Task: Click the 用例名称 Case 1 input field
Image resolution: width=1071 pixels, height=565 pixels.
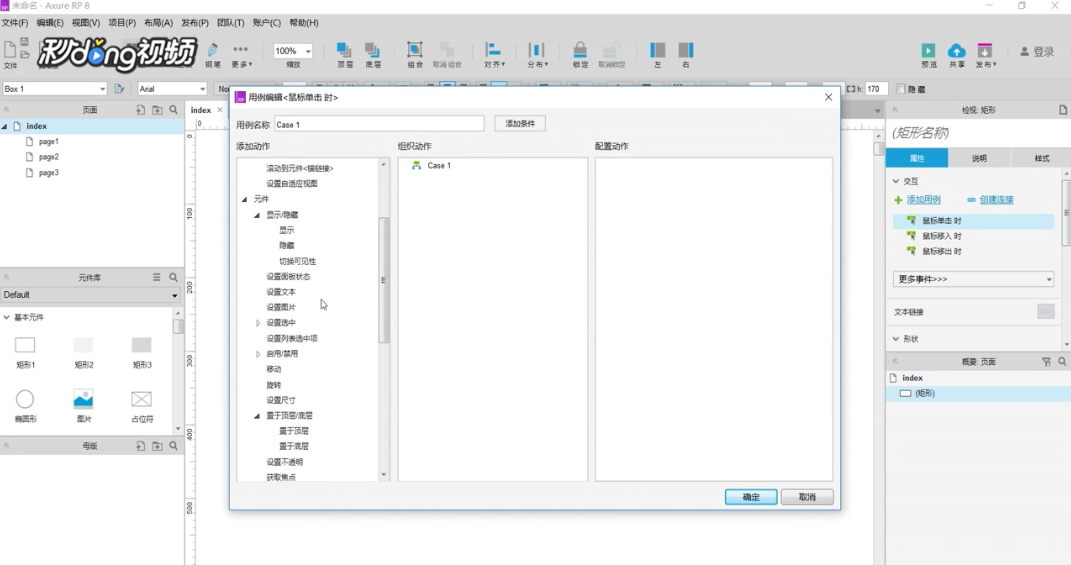Action: coord(379,124)
